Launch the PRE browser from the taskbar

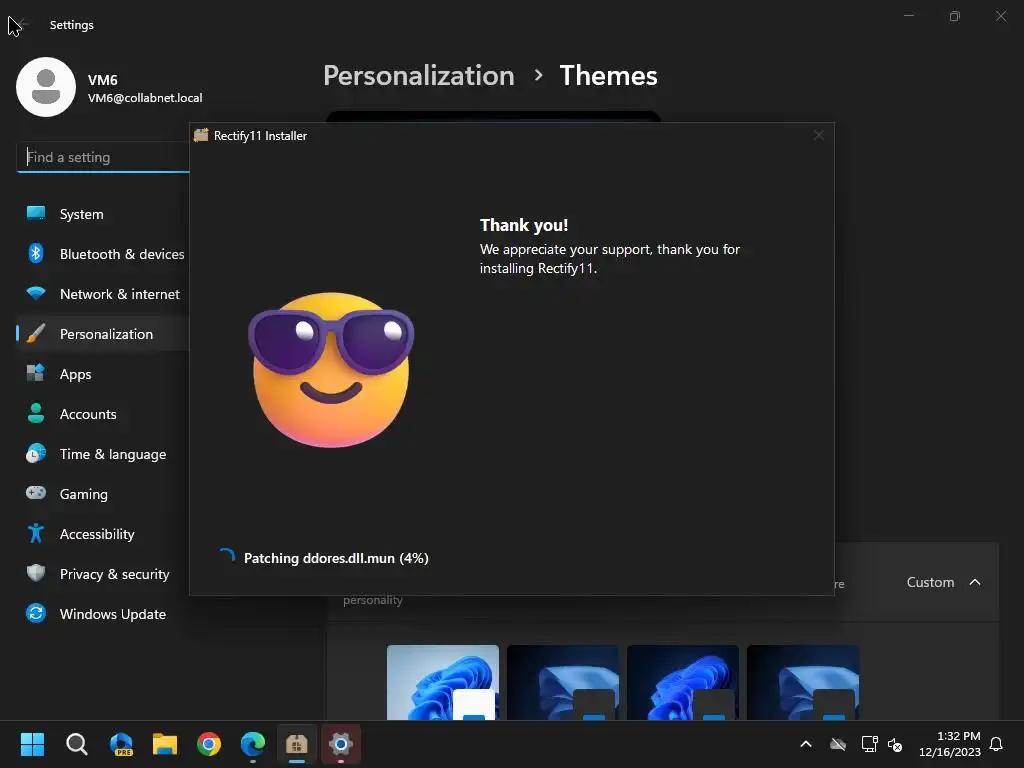pos(121,744)
